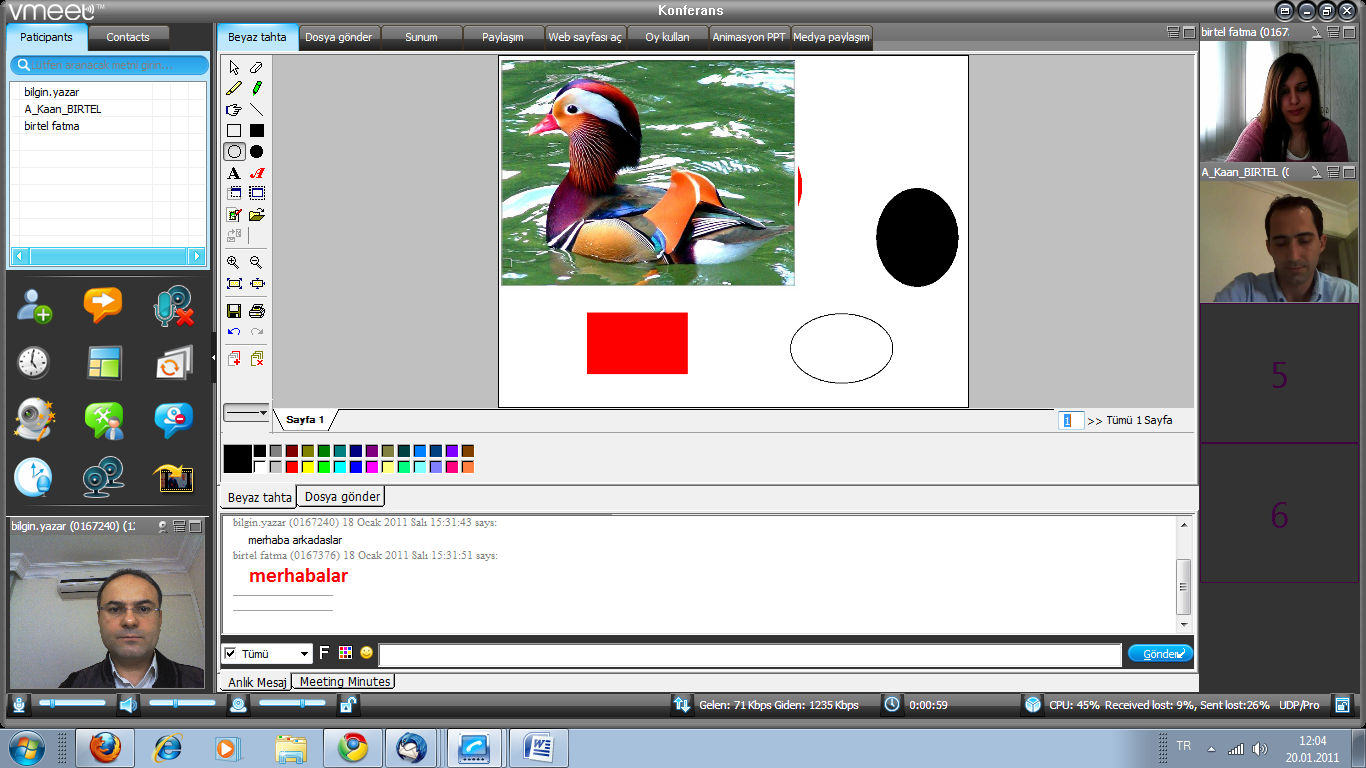Choose the filled ellipse shape tool
Image resolution: width=1366 pixels, height=768 pixels.
[257, 152]
